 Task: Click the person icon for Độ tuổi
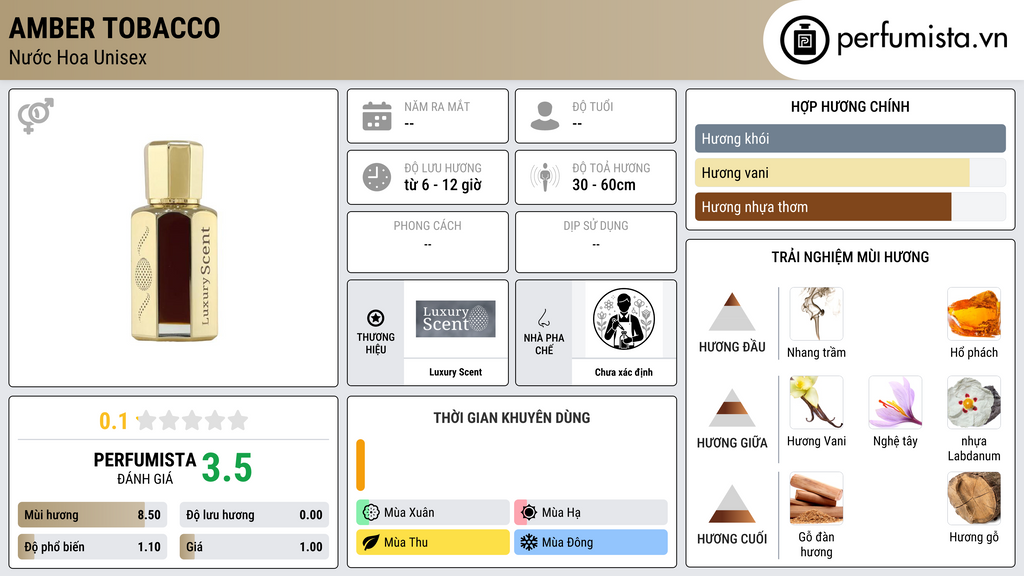pos(545,116)
